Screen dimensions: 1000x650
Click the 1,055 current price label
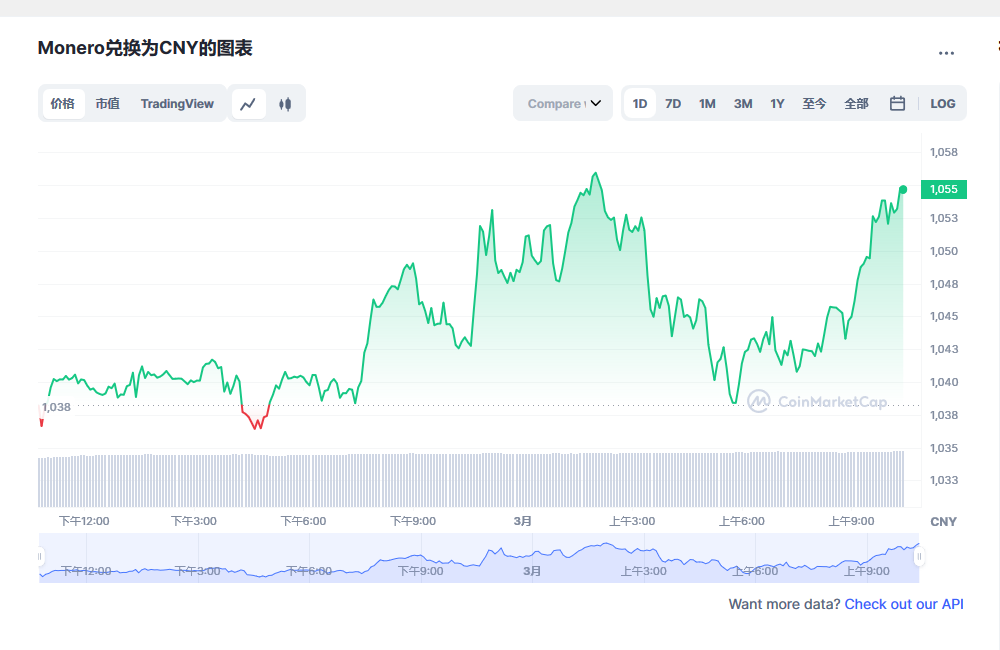point(943,189)
